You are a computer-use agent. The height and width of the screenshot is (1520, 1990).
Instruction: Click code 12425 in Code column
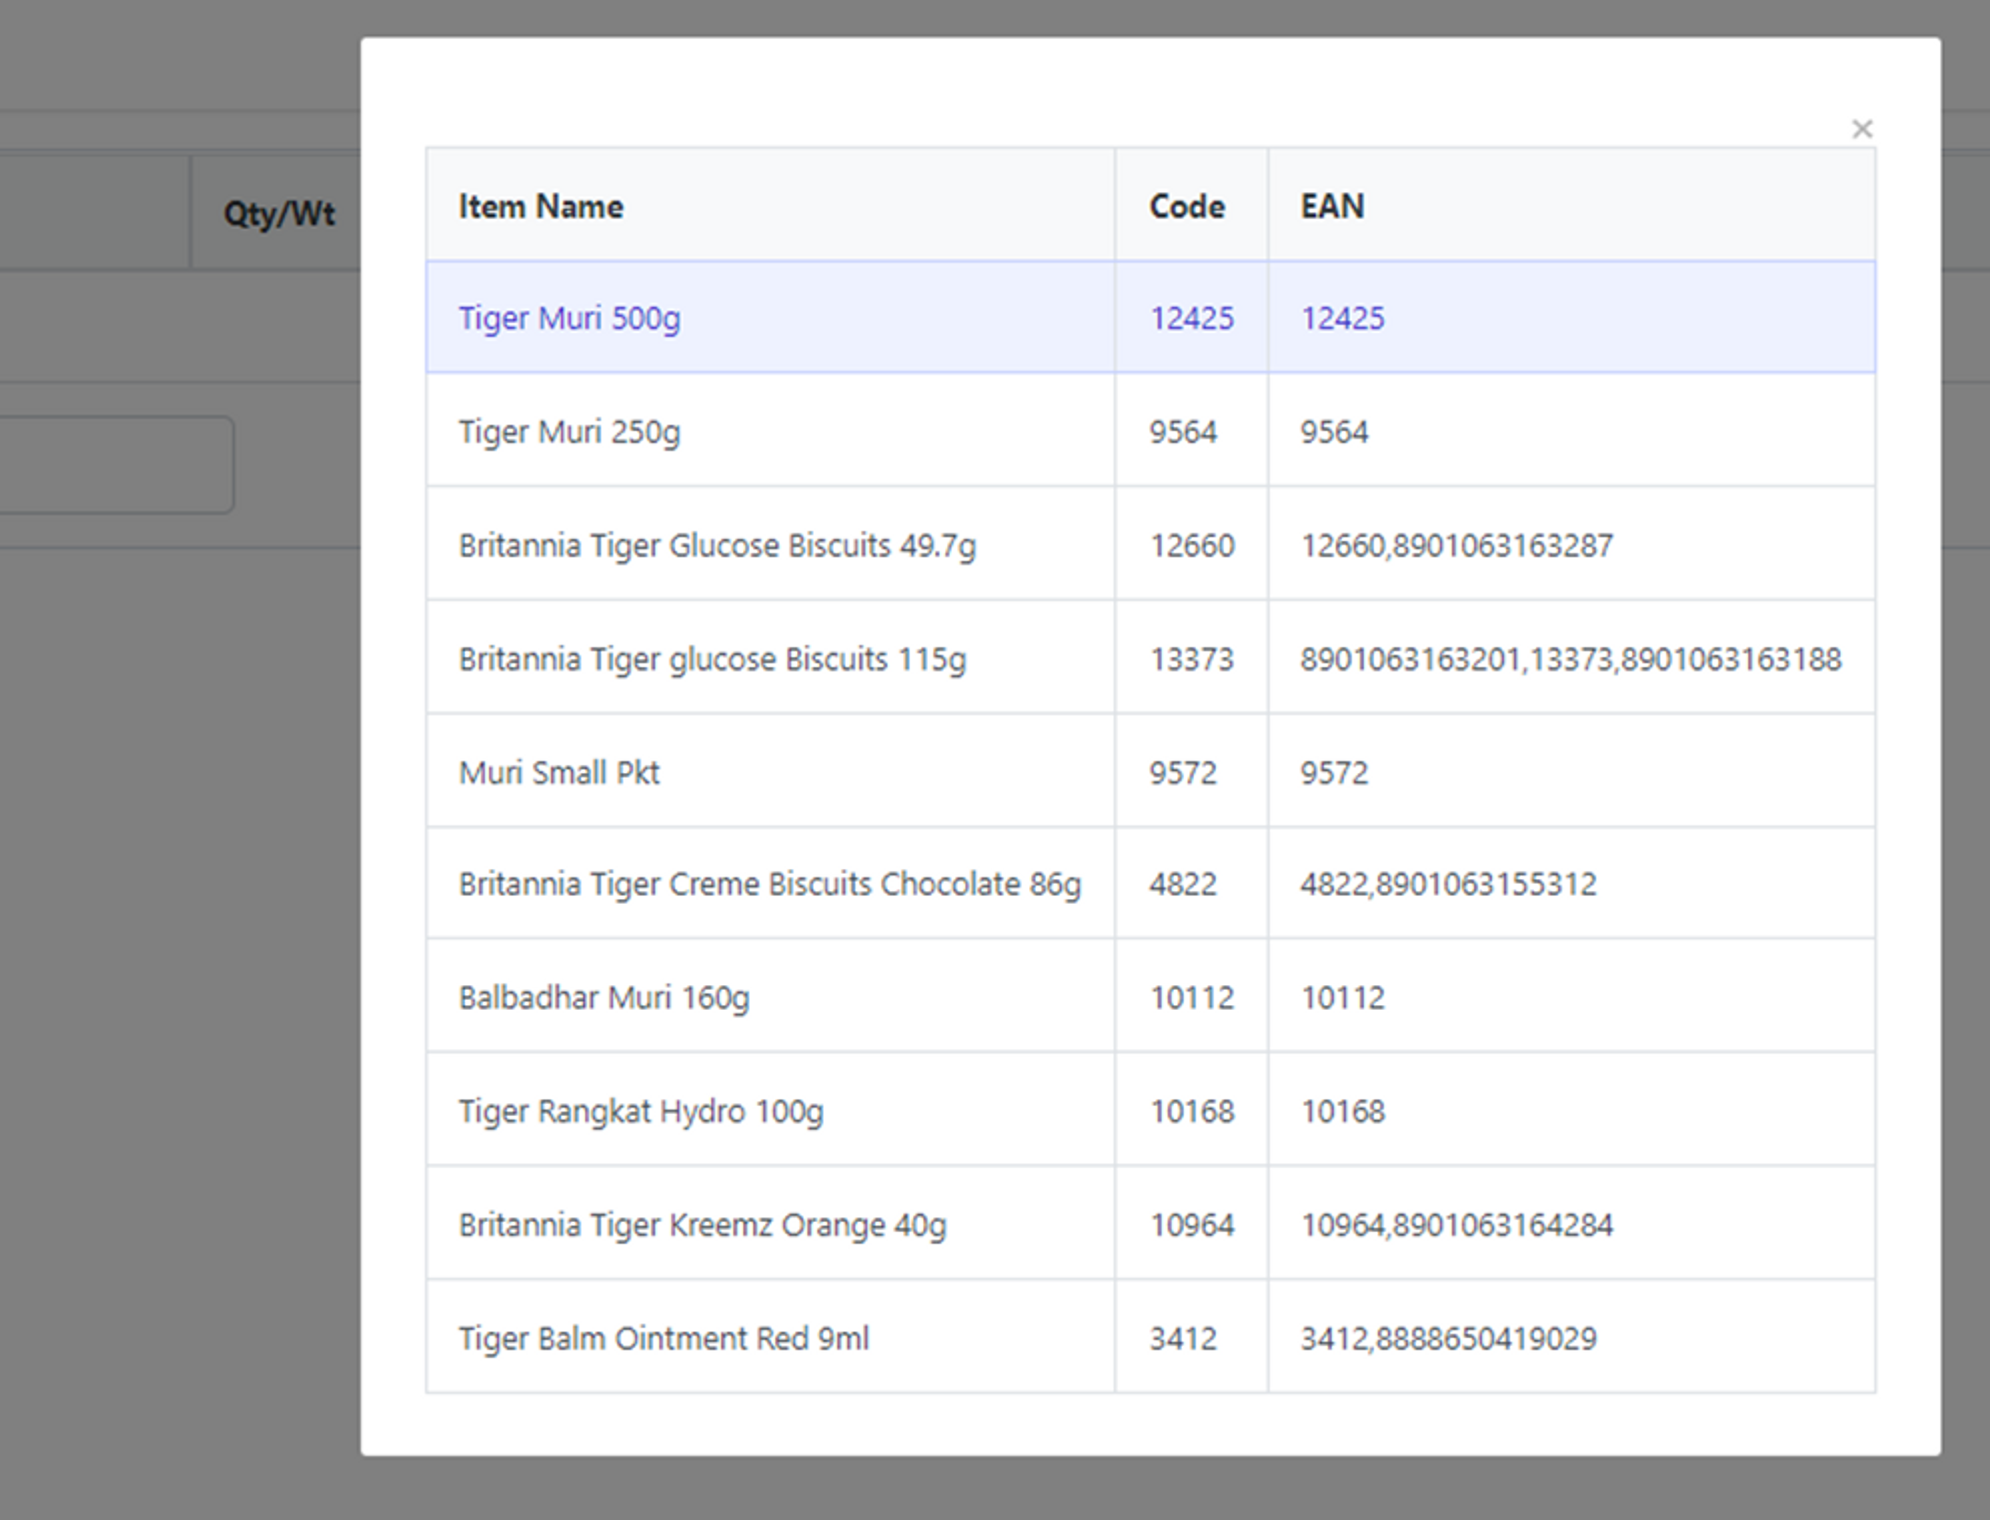tap(1192, 318)
